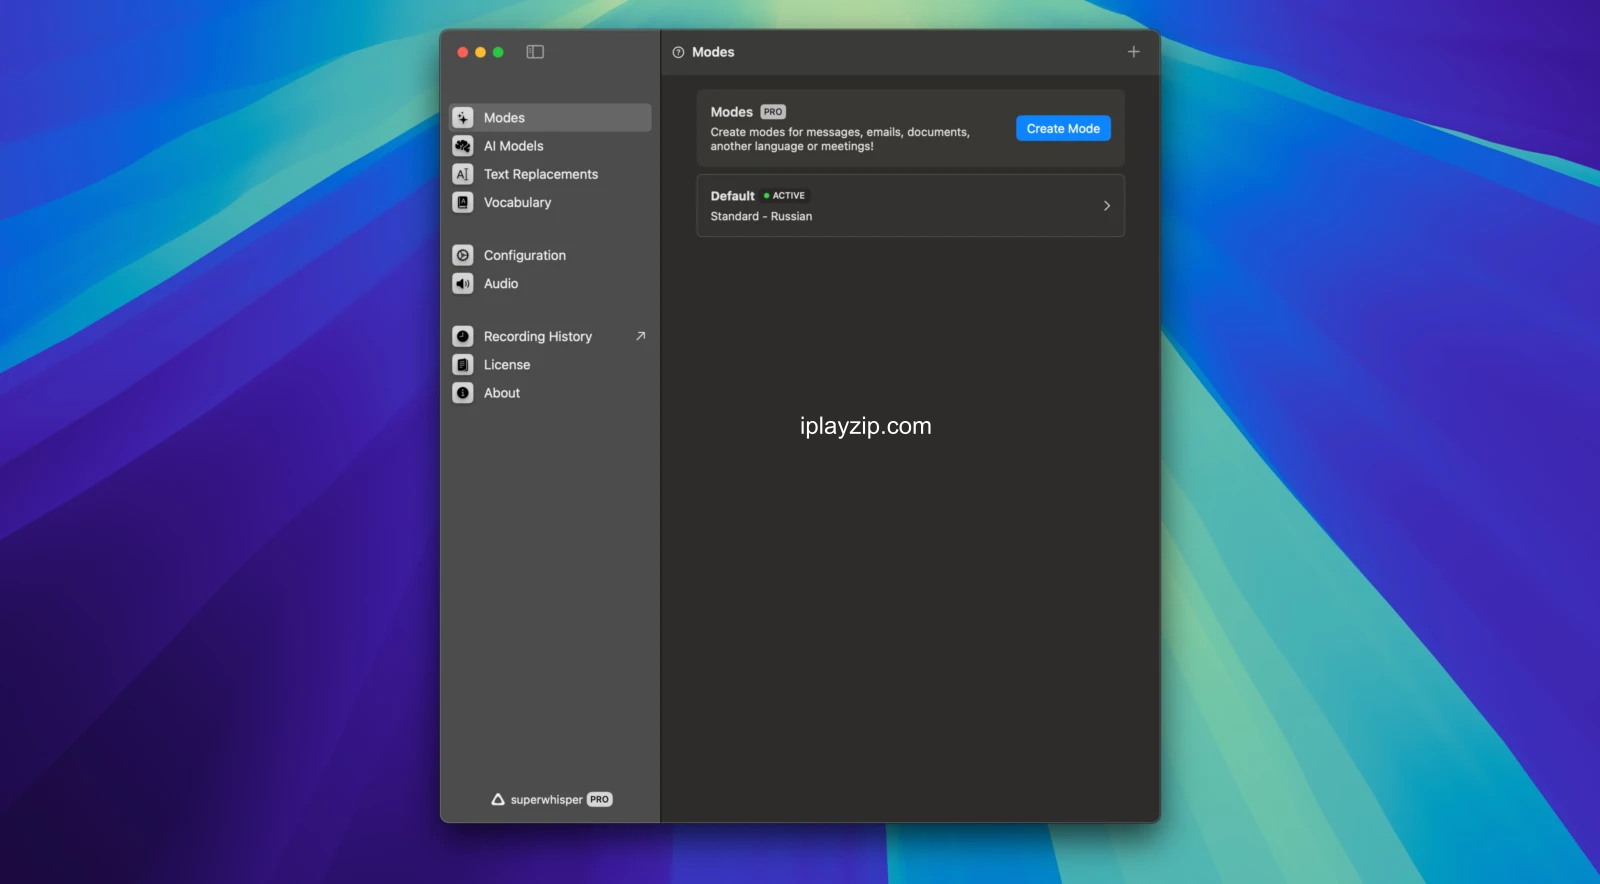Click the Configuration gear icon
This screenshot has width=1600, height=884.
[463, 255]
